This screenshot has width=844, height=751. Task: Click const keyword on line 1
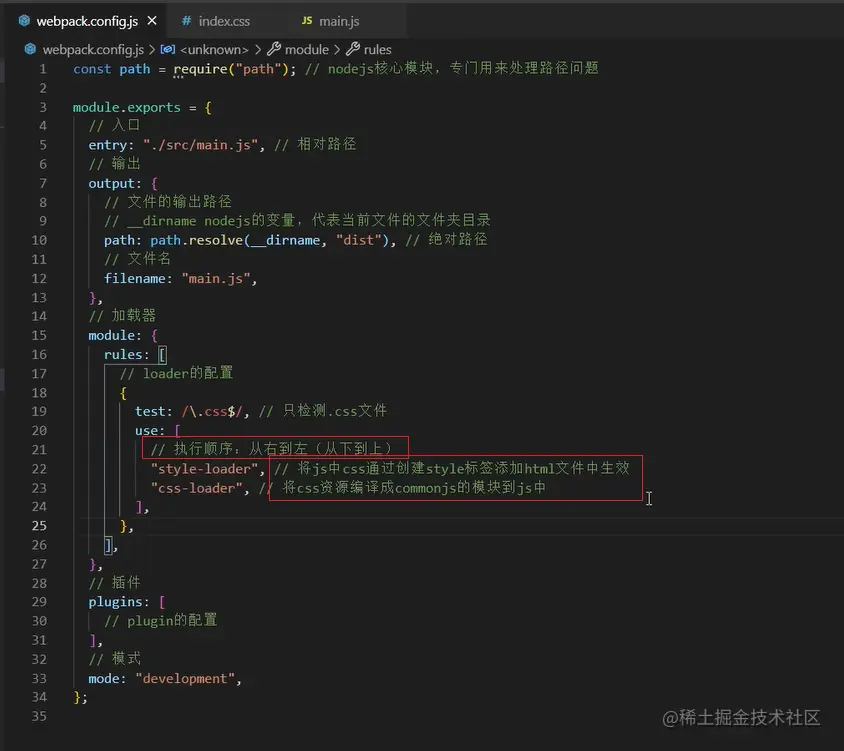(x=92, y=69)
